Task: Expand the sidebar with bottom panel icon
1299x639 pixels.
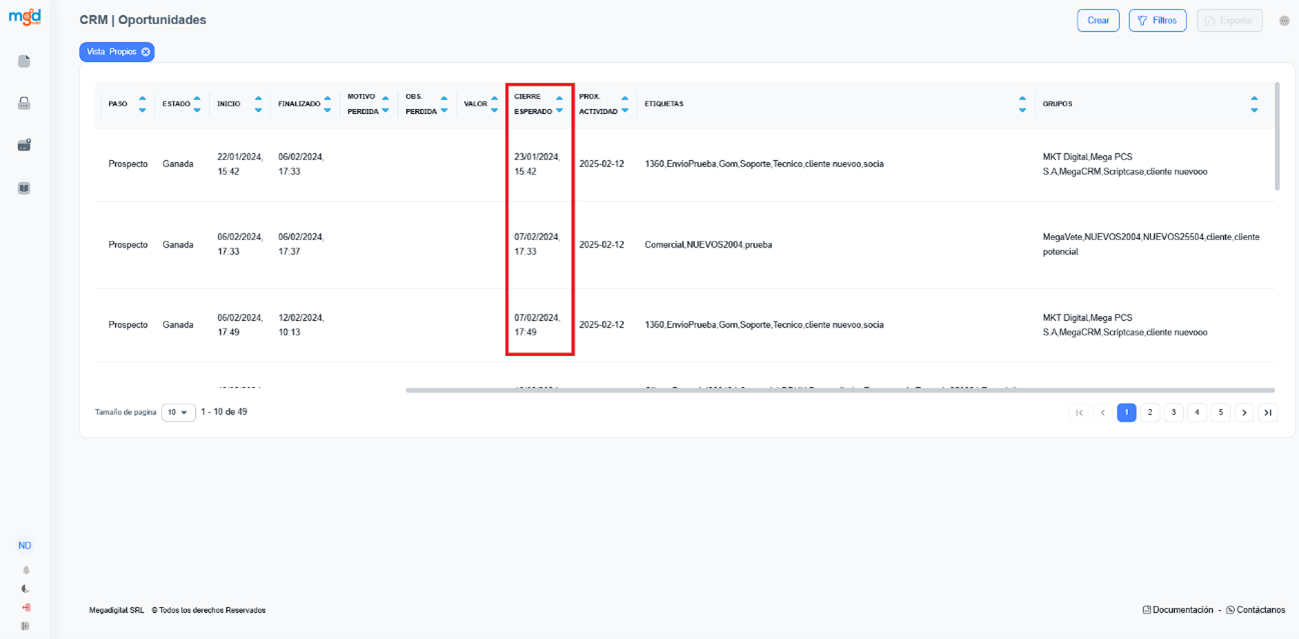Action: pyautogui.click(x=25, y=626)
